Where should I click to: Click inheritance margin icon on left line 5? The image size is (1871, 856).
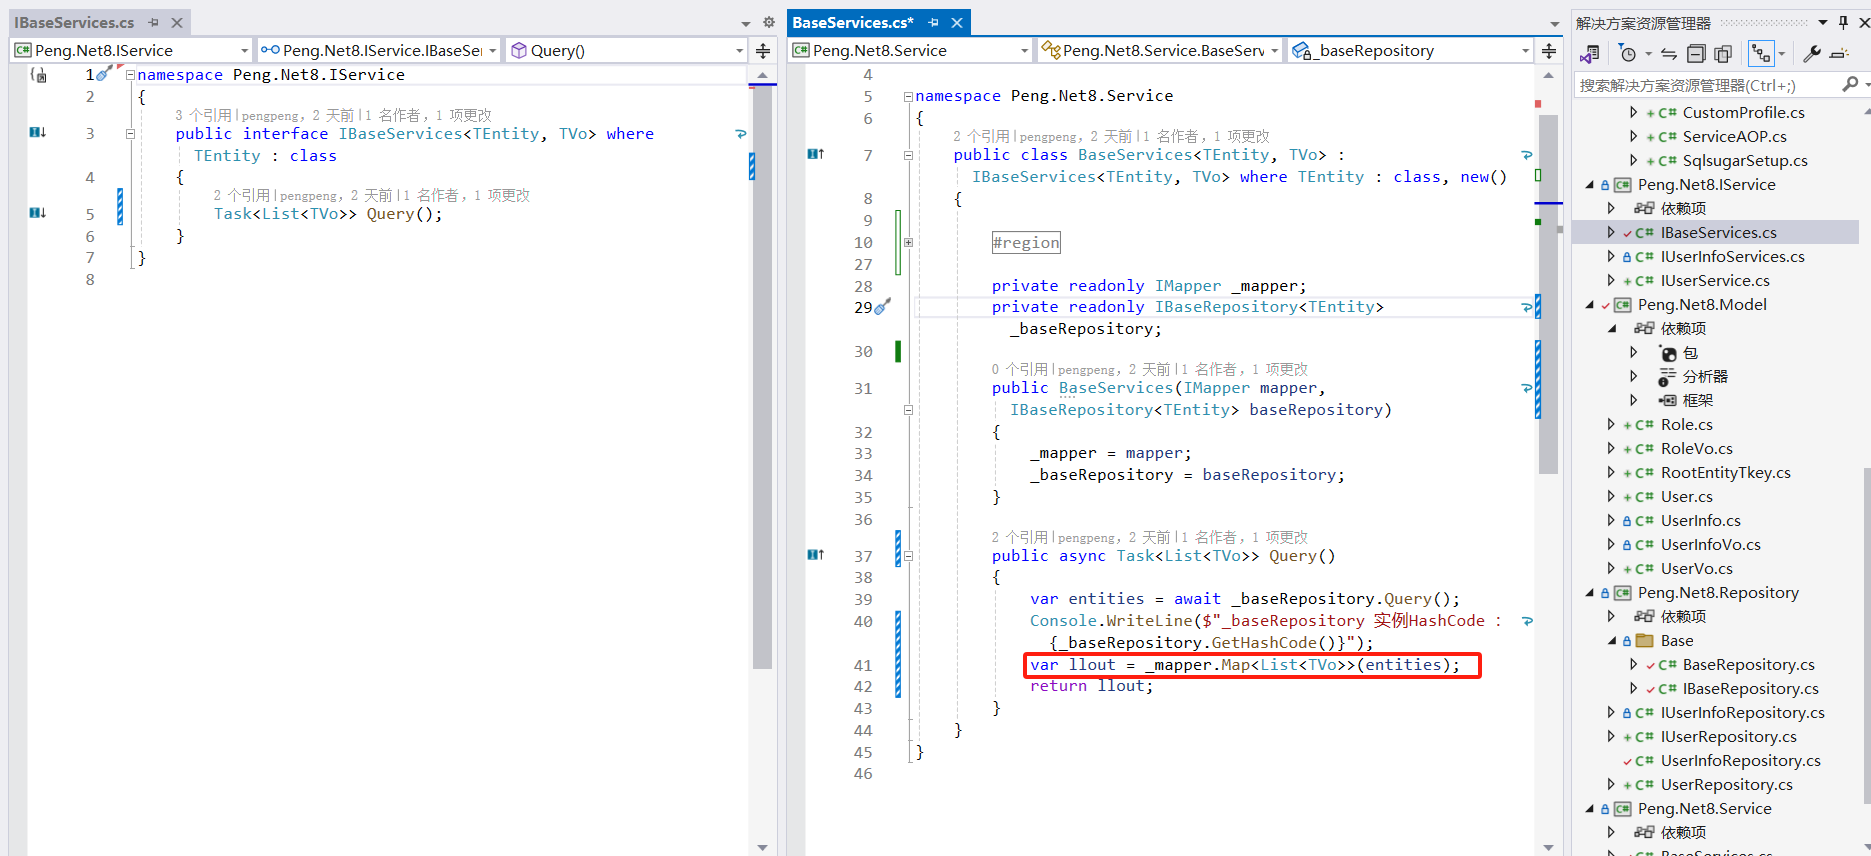point(38,212)
